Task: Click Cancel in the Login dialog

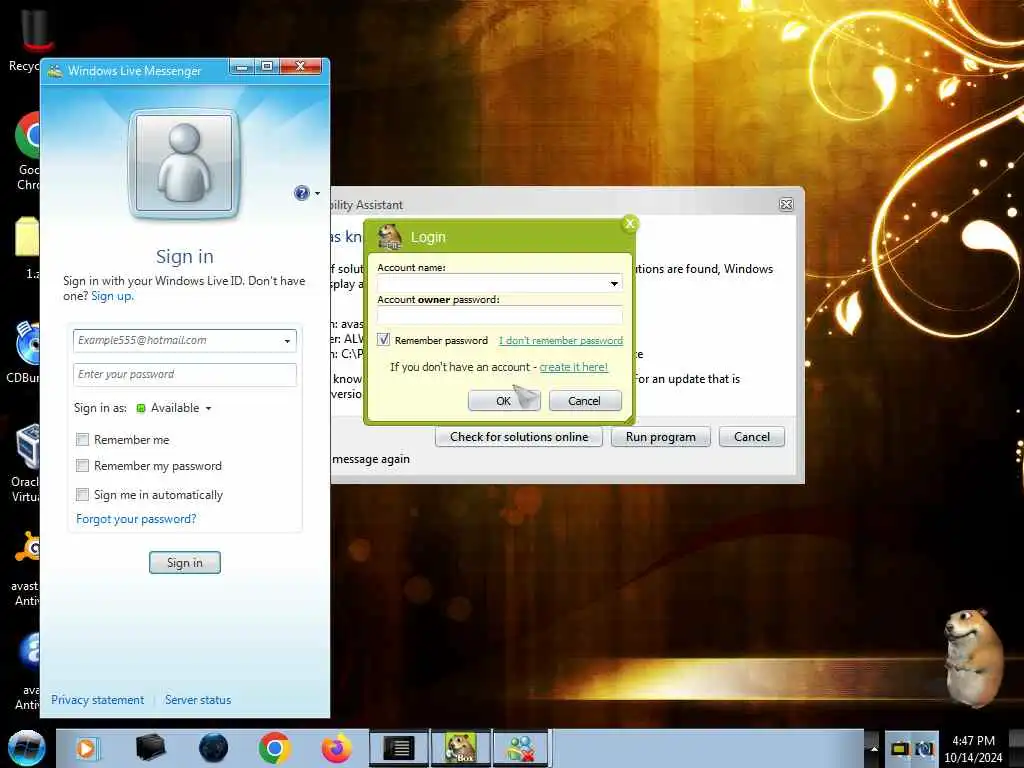Action: (584, 401)
